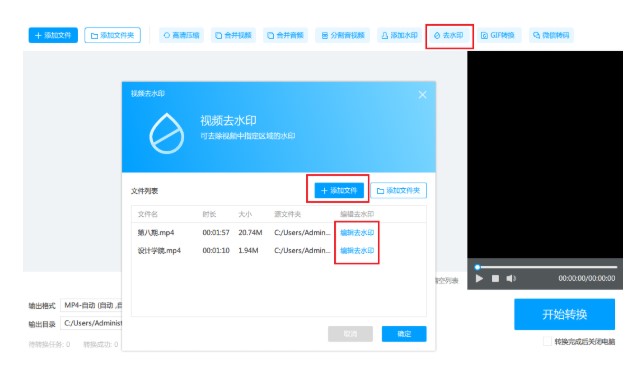635x375 pixels.
Task: Enable 转换完成后关闭电脑 checkbox
Action: tap(547, 341)
